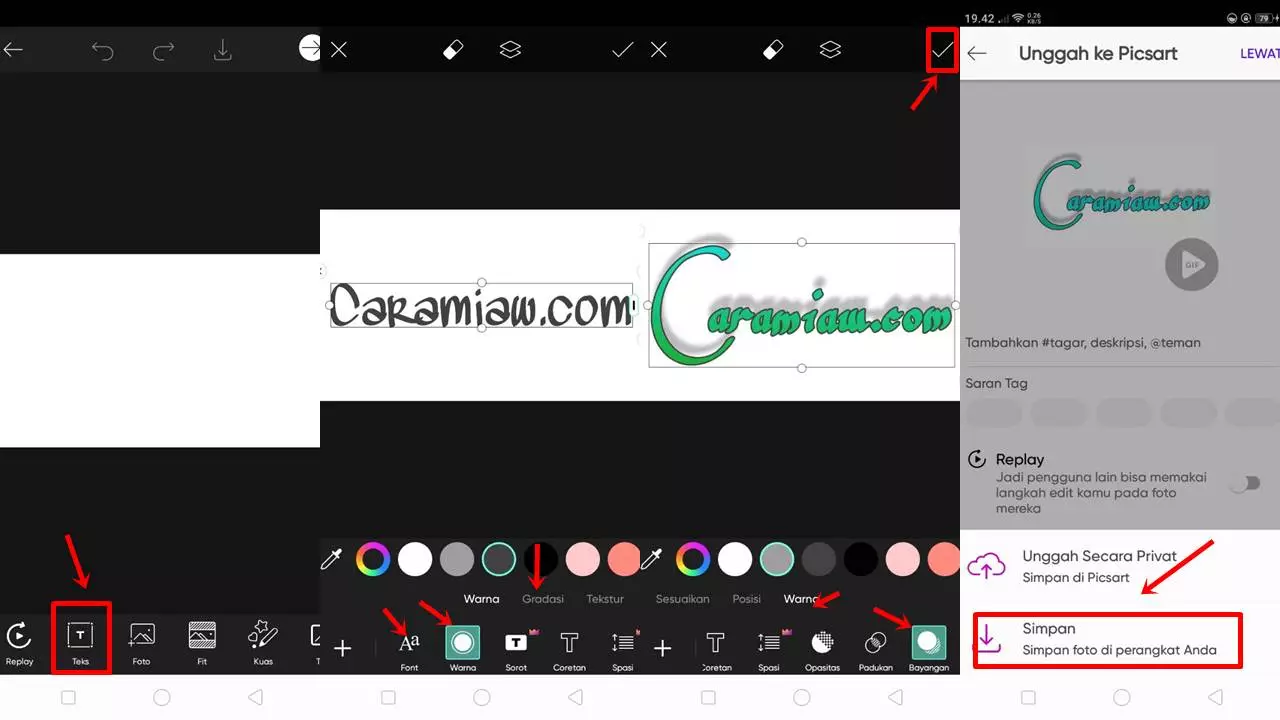Open the Caramiaw.com logo preview thumbnail
The image size is (1280, 720).
(1119, 197)
